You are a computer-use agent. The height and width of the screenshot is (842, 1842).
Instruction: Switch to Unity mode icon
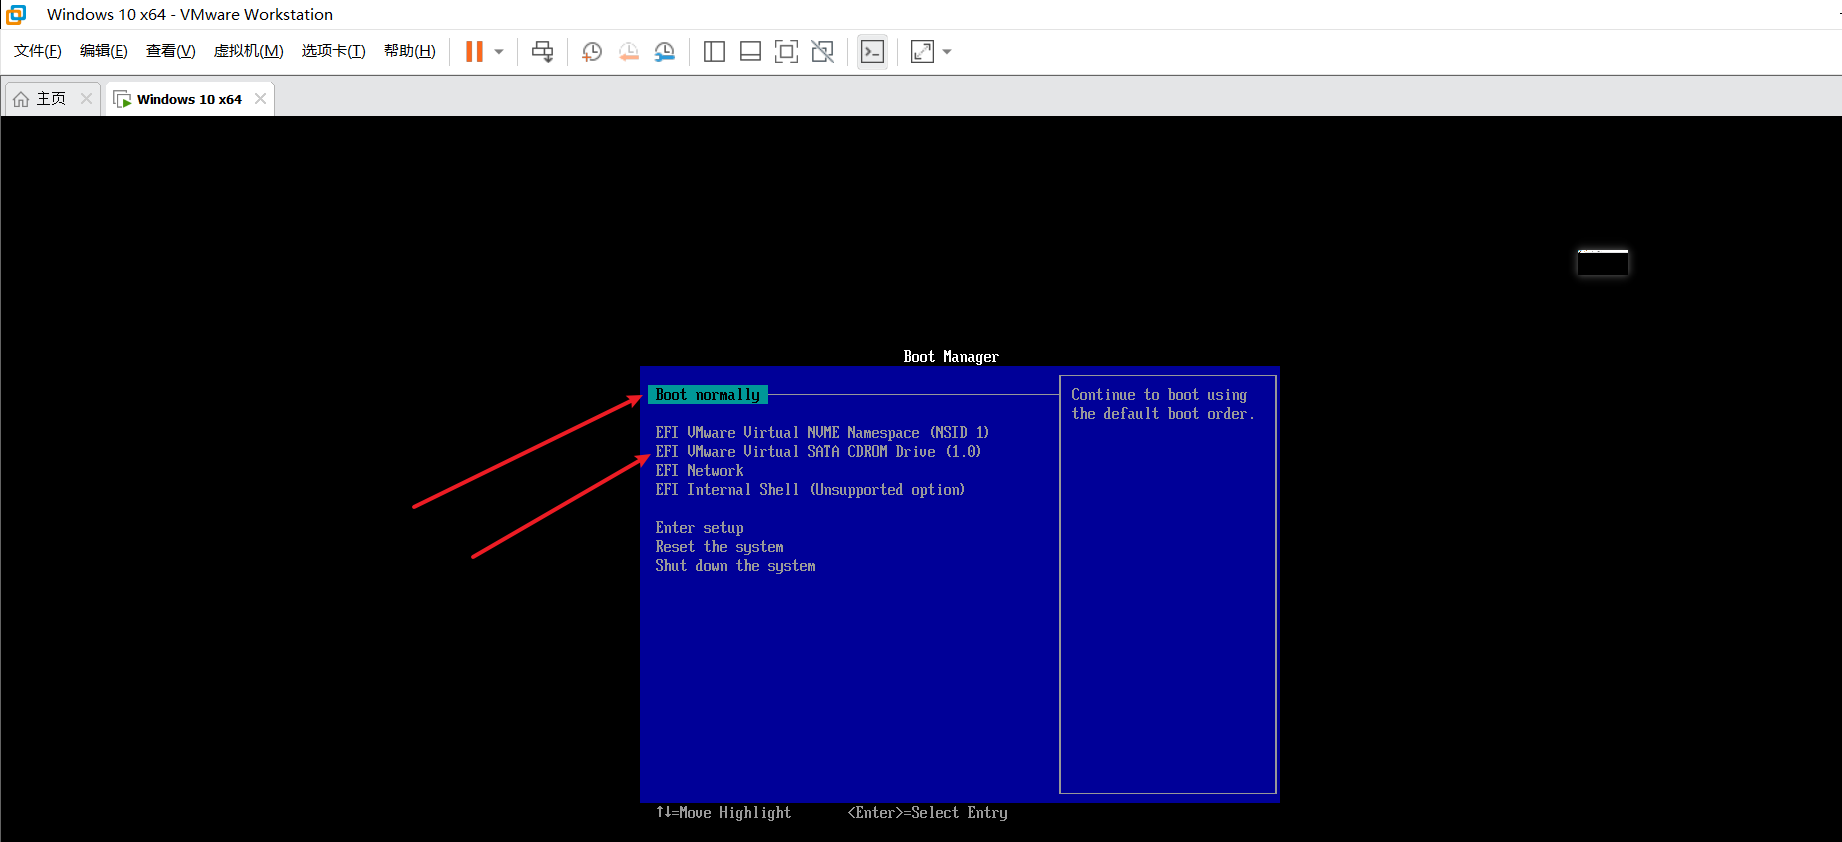point(823,52)
